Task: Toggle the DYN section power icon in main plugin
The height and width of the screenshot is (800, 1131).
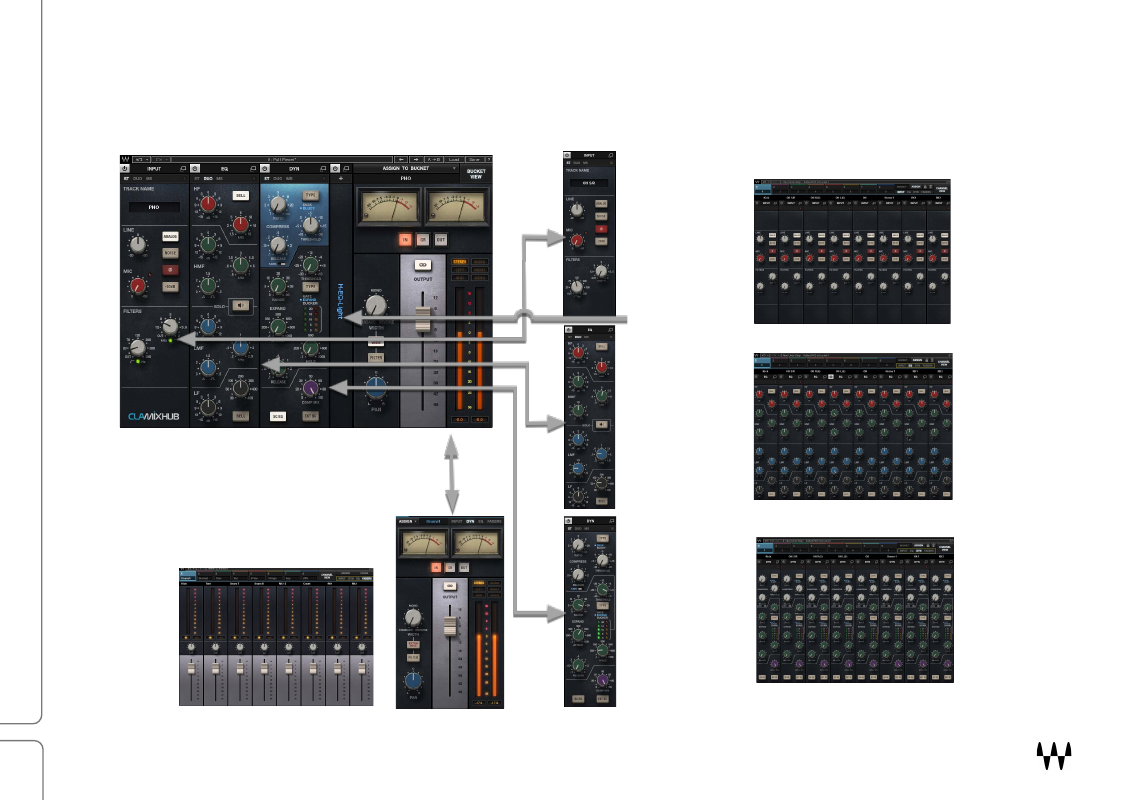Action: click(x=265, y=169)
